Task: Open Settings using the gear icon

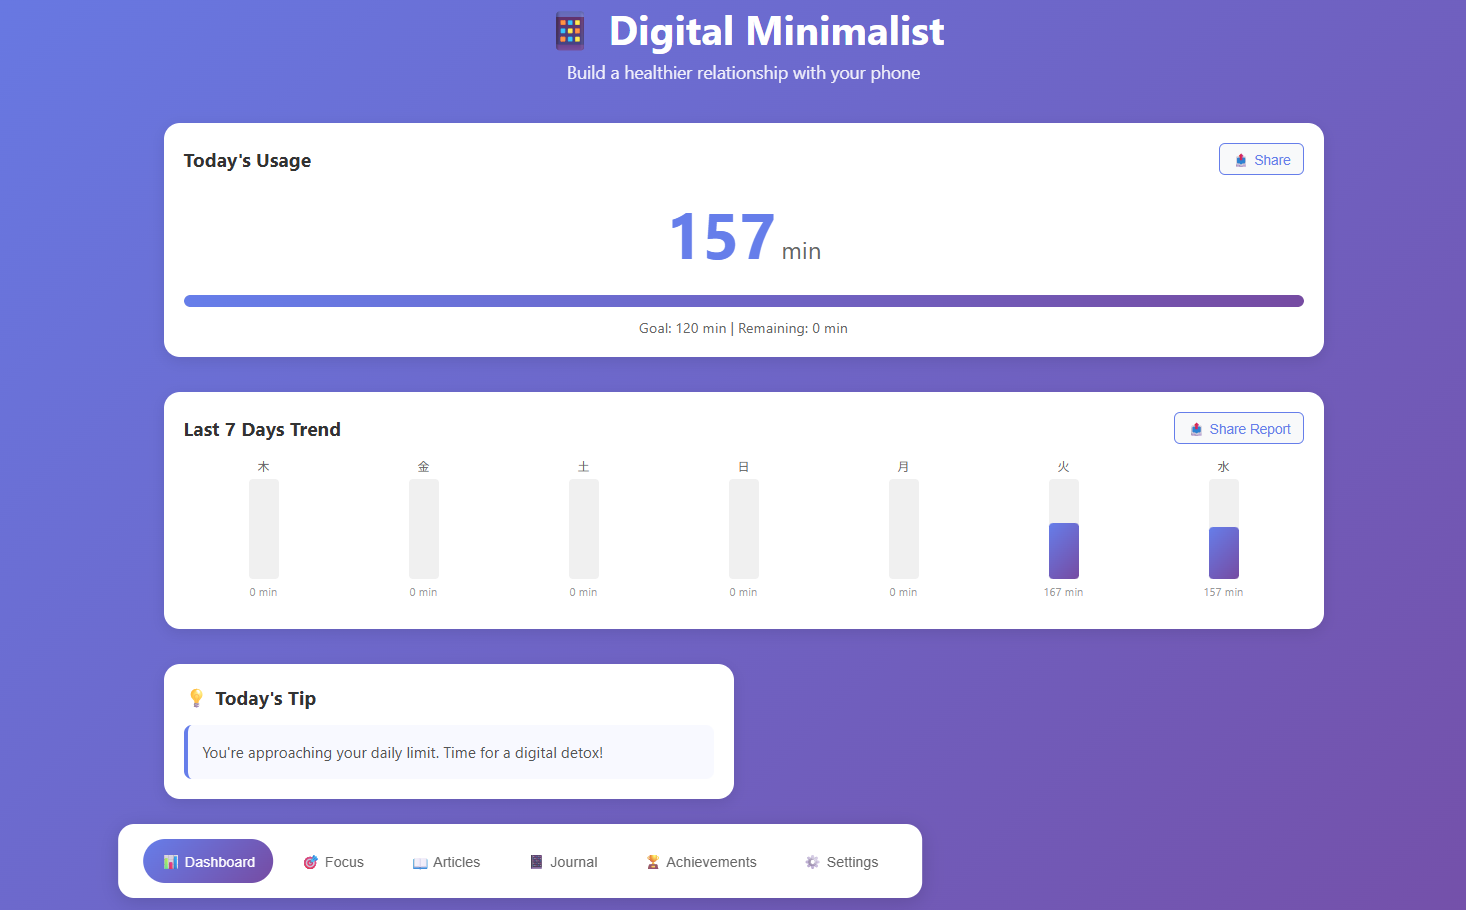Action: pyautogui.click(x=810, y=861)
